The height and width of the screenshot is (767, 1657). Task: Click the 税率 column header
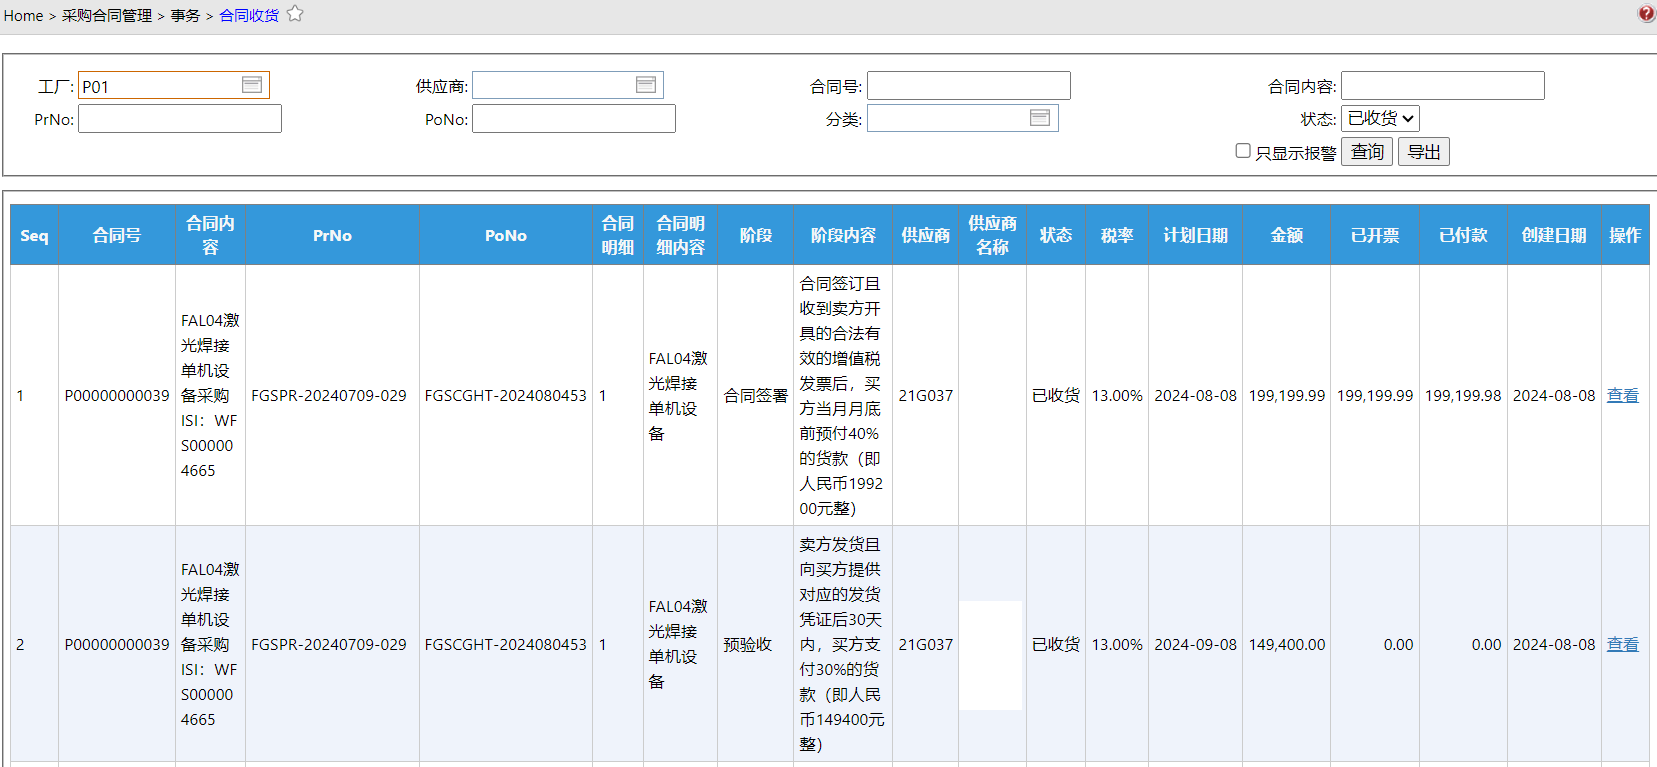1117,235
